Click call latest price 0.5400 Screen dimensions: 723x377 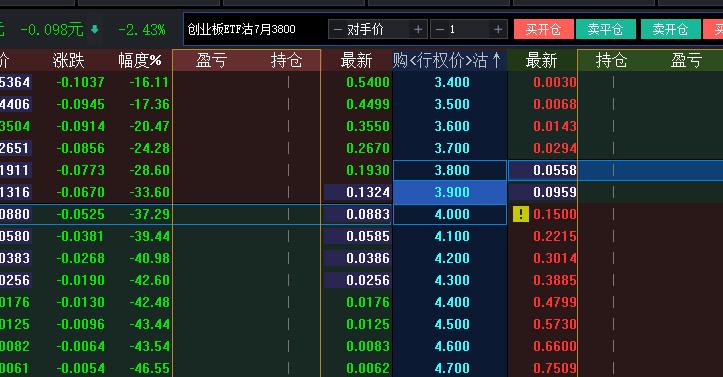pos(368,82)
